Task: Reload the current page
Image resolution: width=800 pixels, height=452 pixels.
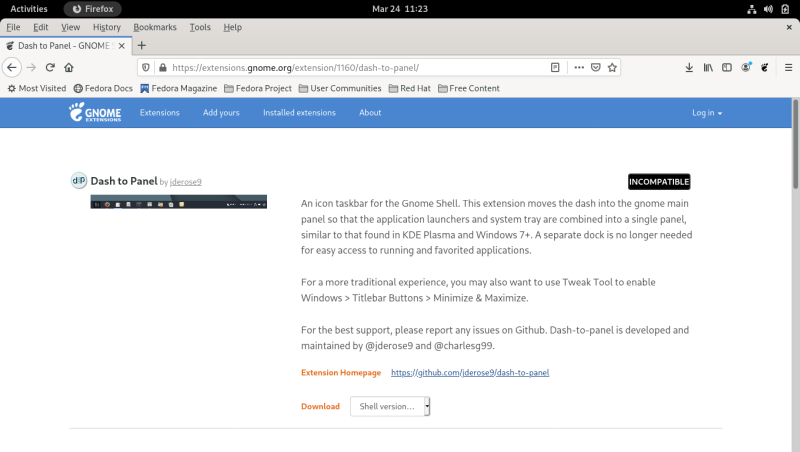Action: 50,67
